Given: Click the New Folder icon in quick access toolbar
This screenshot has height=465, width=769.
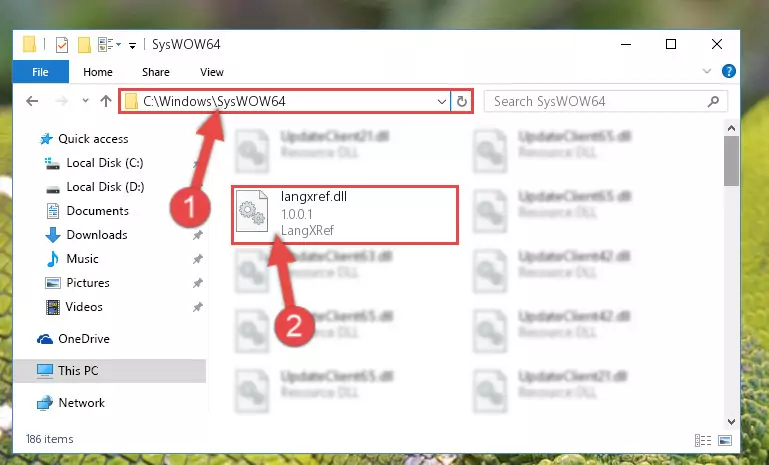Looking at the screenshot, I should [x=84, y=45].
